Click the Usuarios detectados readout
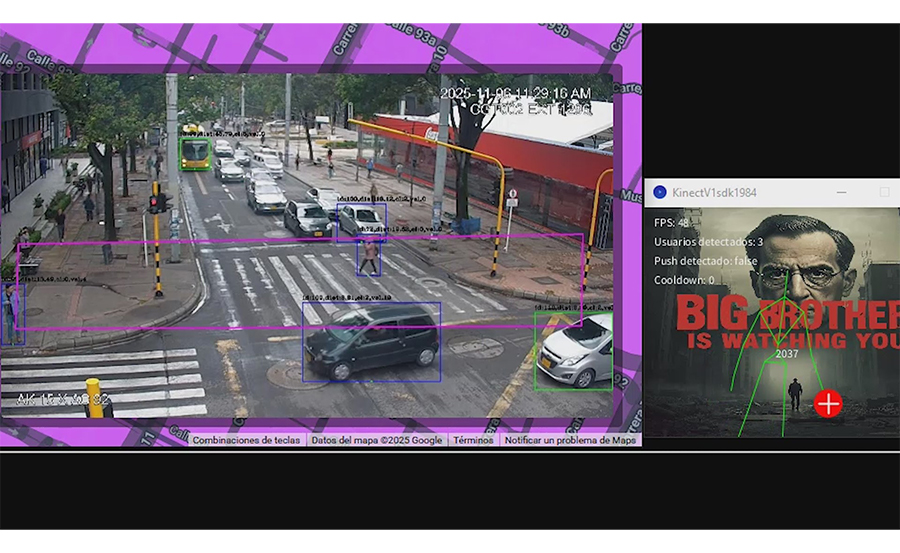 pyautogui.click(x=708, y=242)
